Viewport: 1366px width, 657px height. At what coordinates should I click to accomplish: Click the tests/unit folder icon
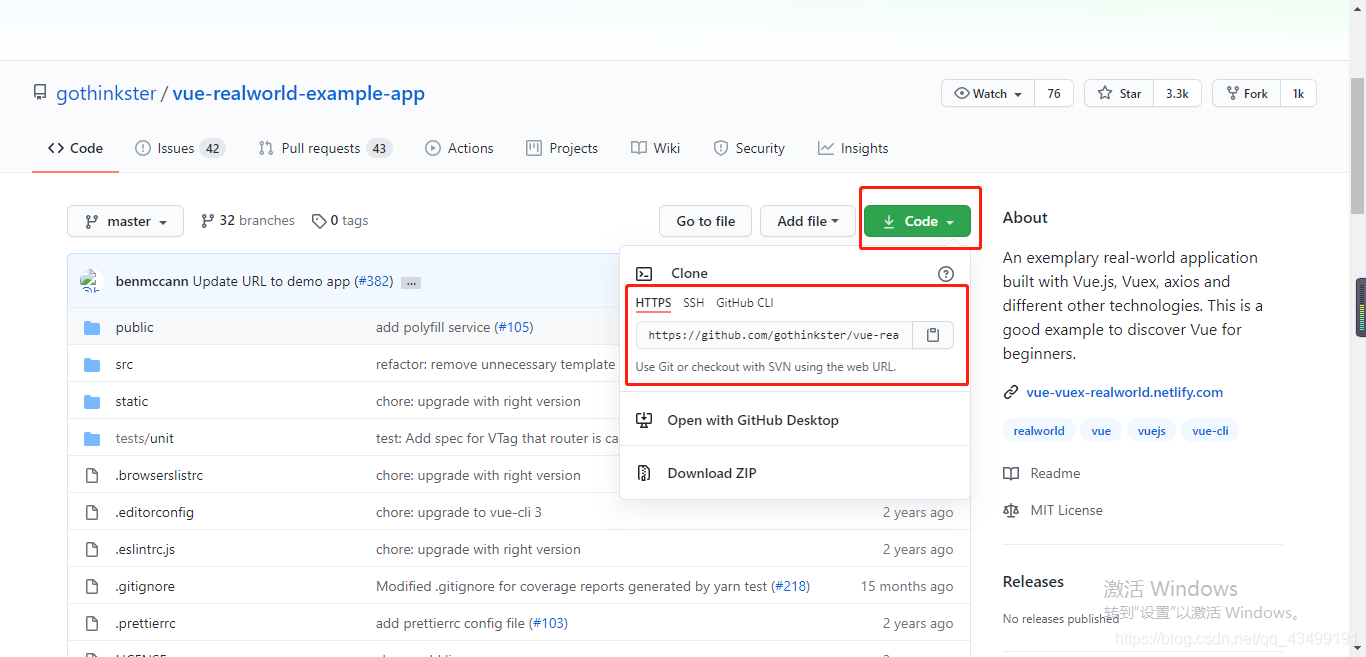92,439
